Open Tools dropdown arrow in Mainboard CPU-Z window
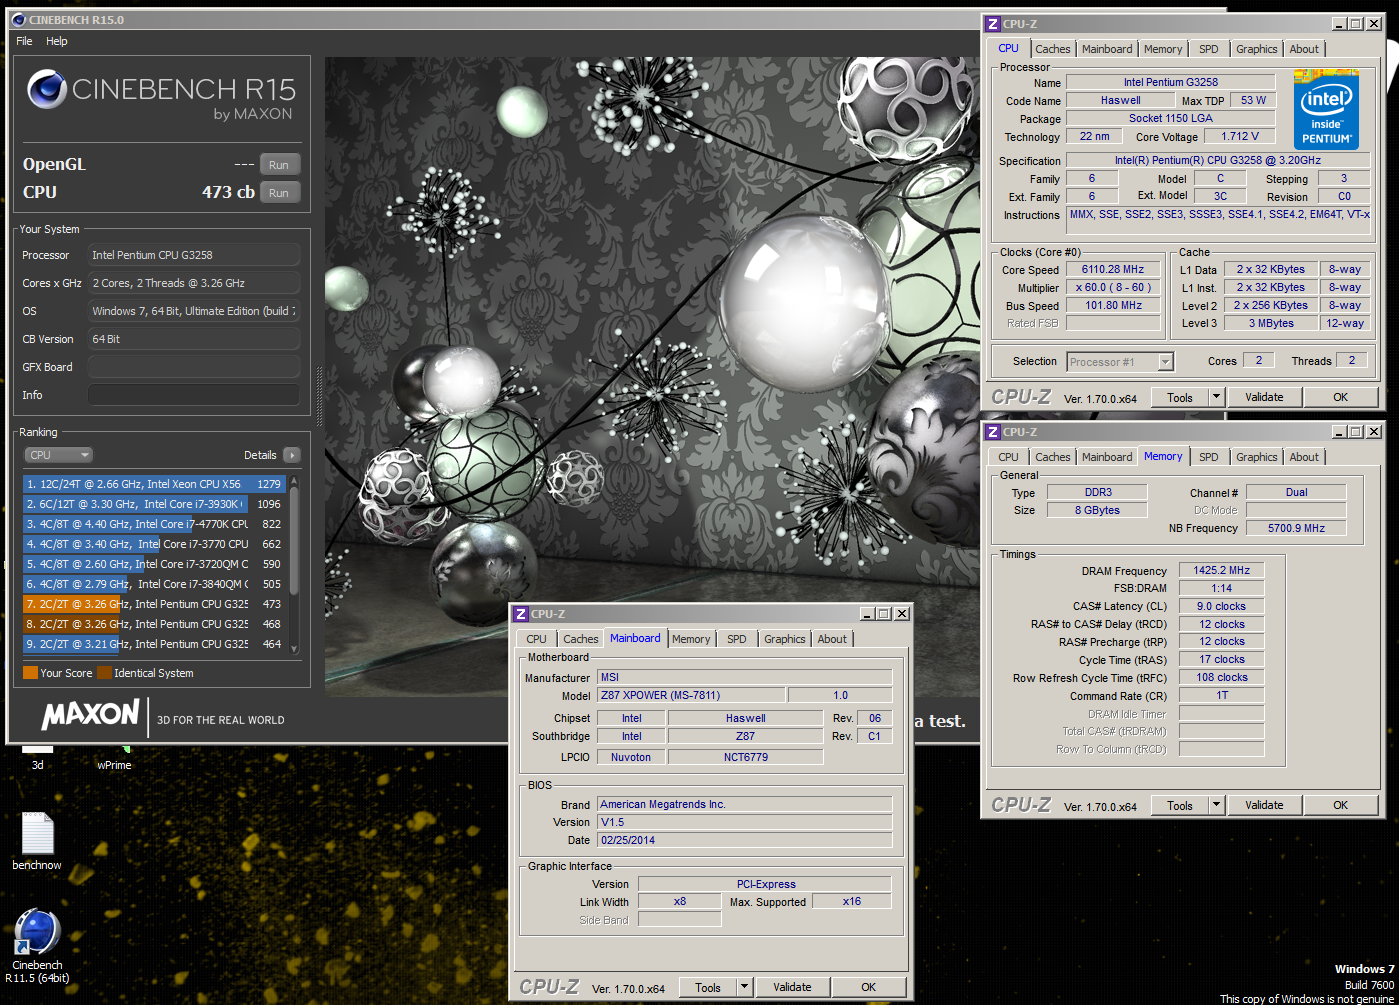 pos(745,987)
